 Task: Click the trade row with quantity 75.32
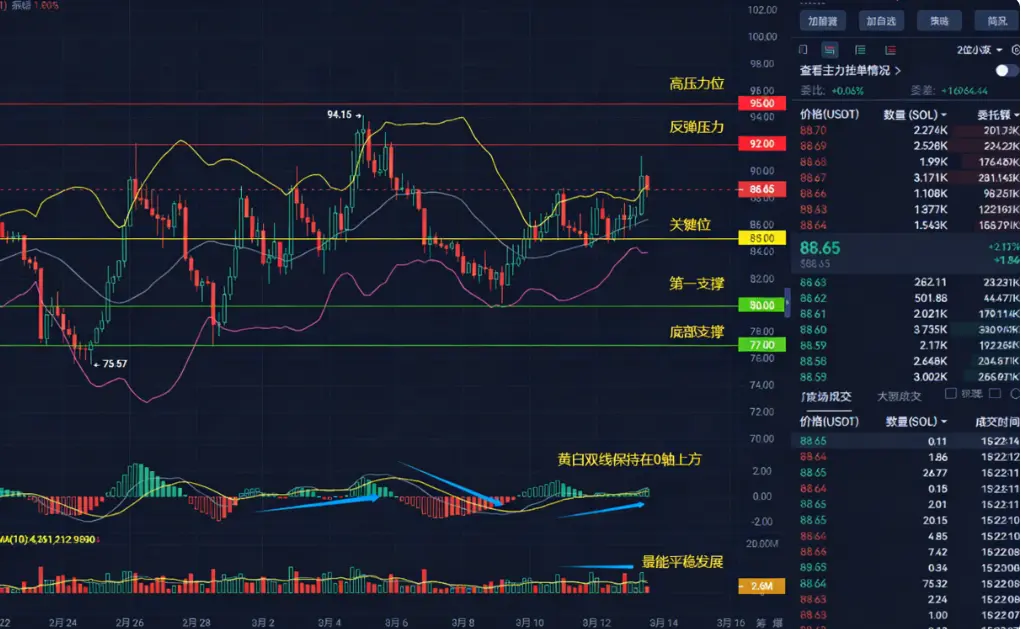point(906,583)
